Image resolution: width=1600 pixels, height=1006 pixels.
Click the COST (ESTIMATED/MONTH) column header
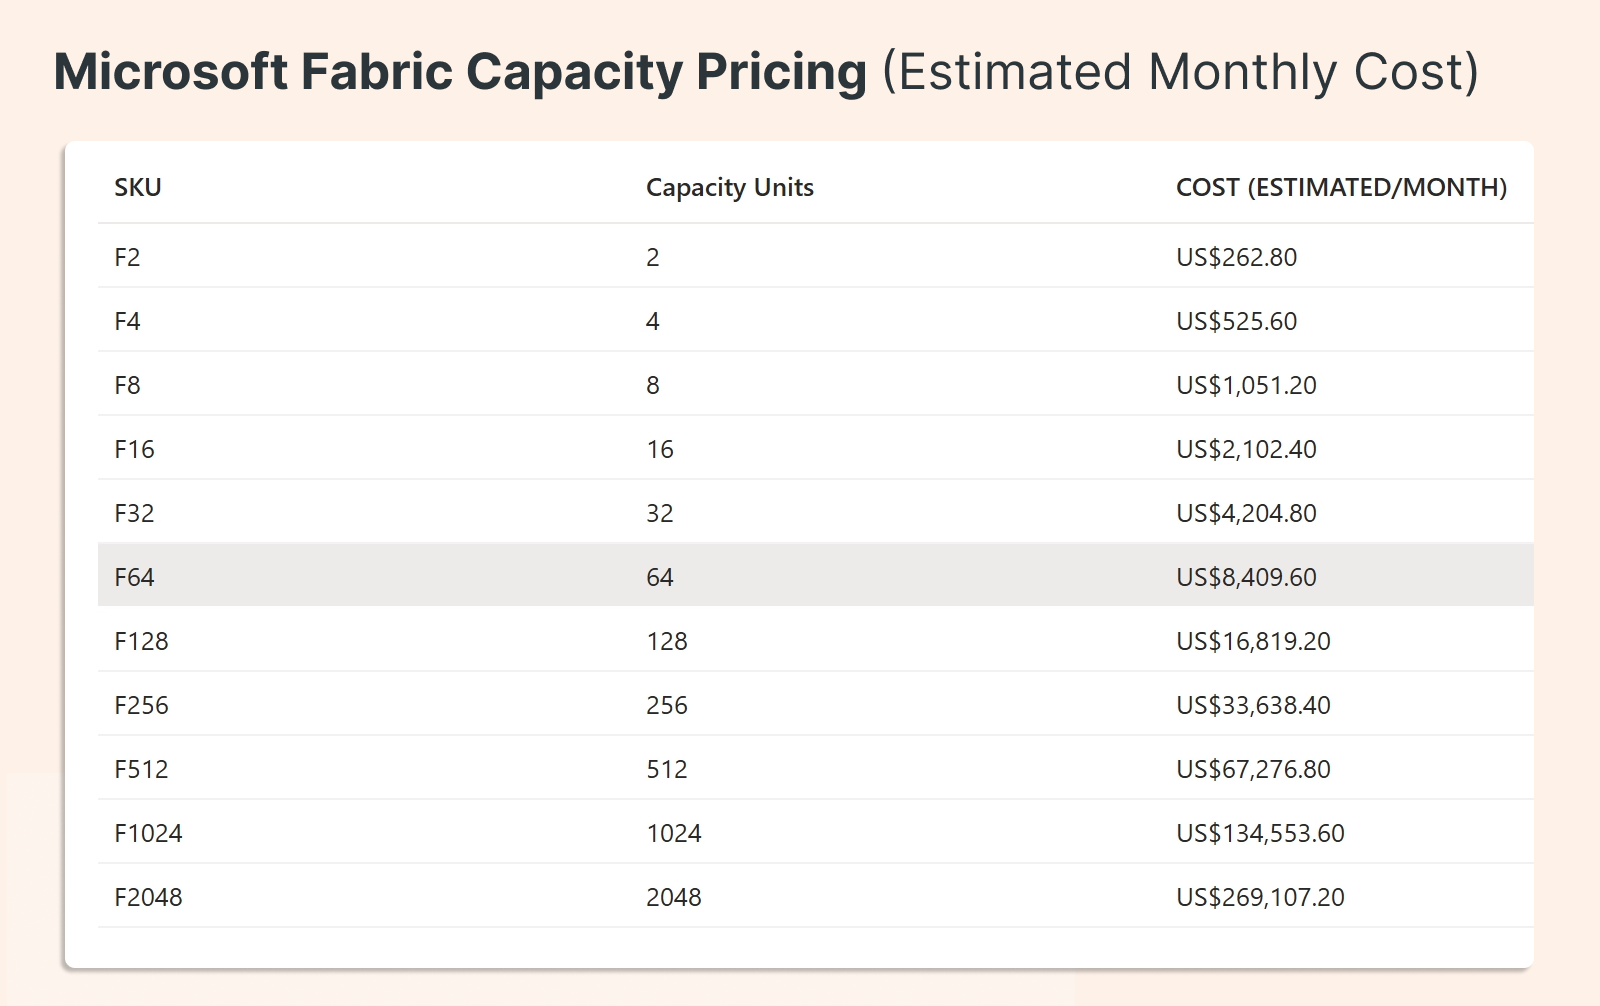[1341, 188]
